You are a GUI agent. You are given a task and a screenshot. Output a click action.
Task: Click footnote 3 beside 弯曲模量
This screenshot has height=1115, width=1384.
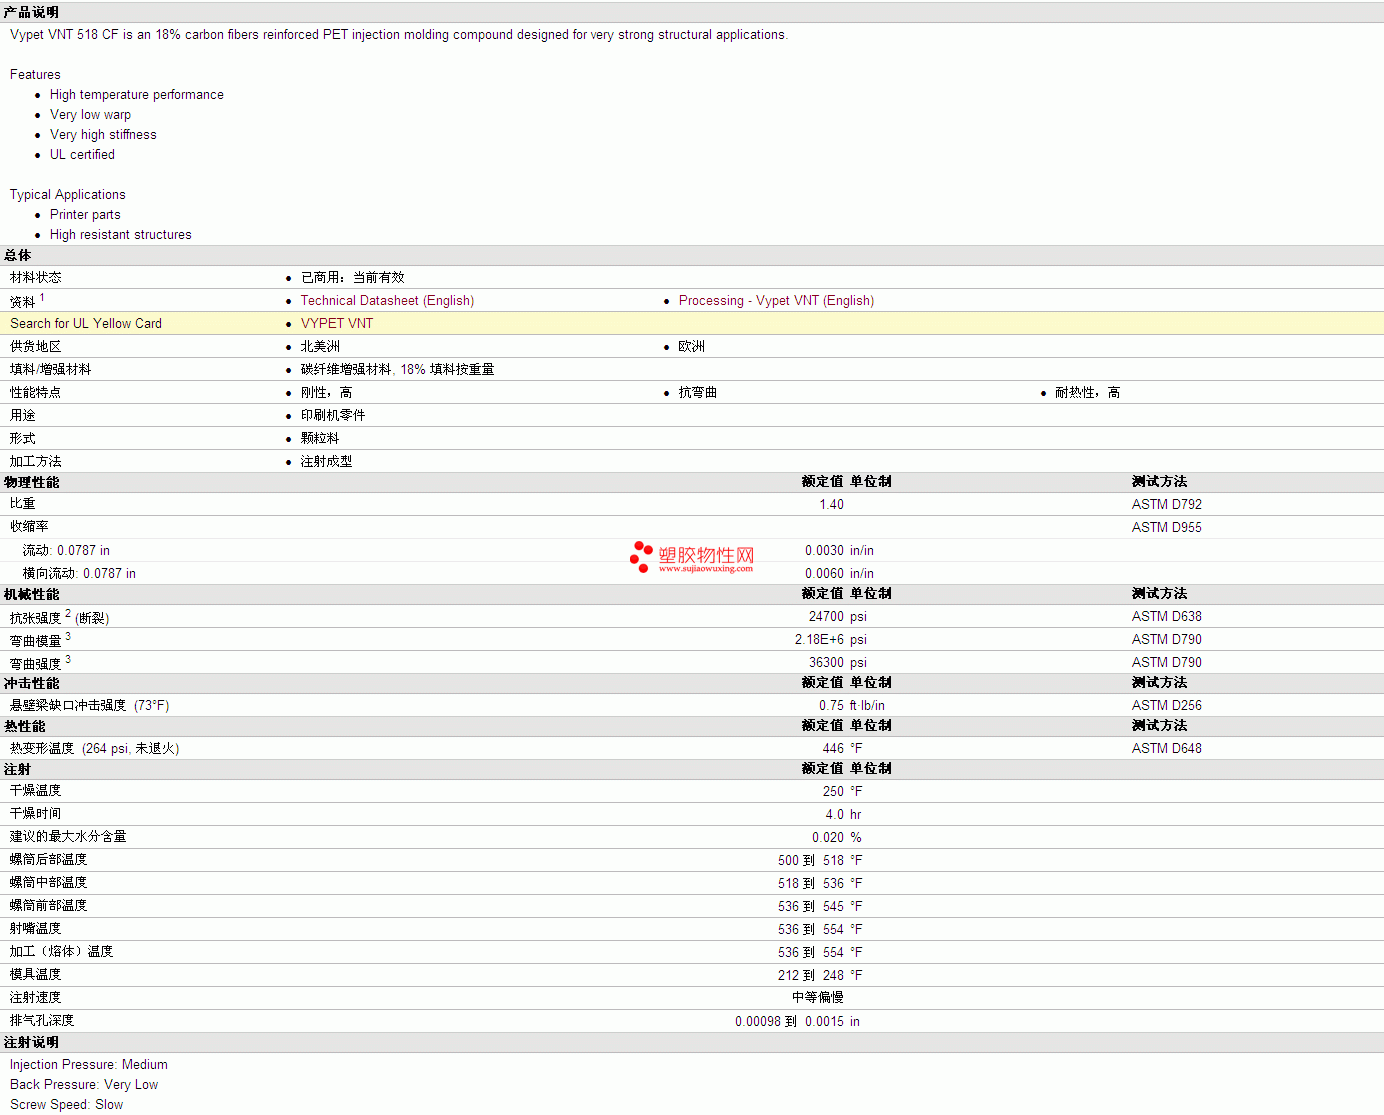[x=68, y=636]
